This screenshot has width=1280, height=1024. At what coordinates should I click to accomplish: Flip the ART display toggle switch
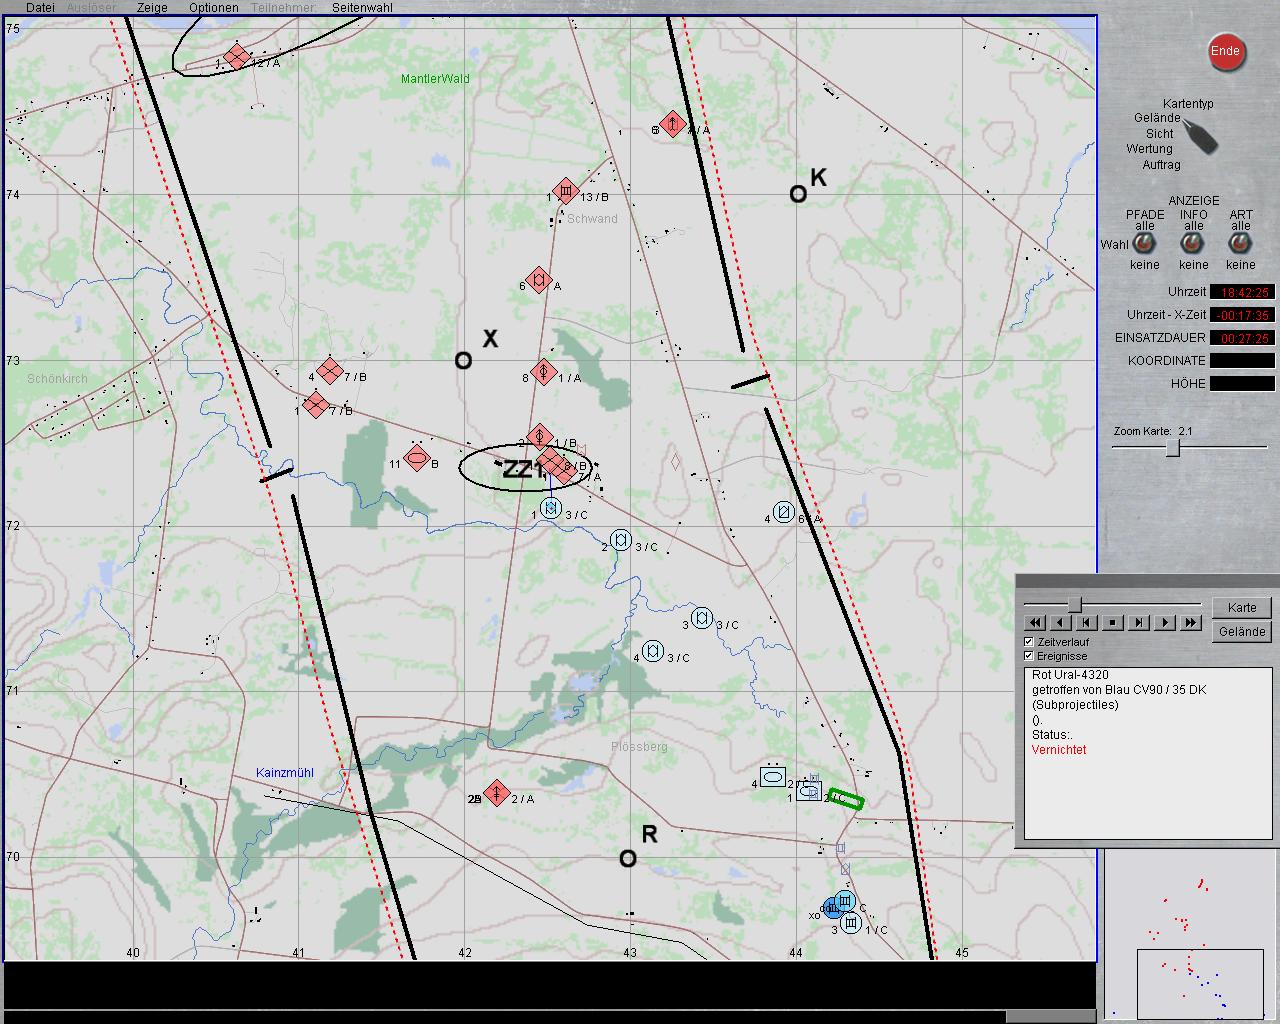pos(1240,243)
